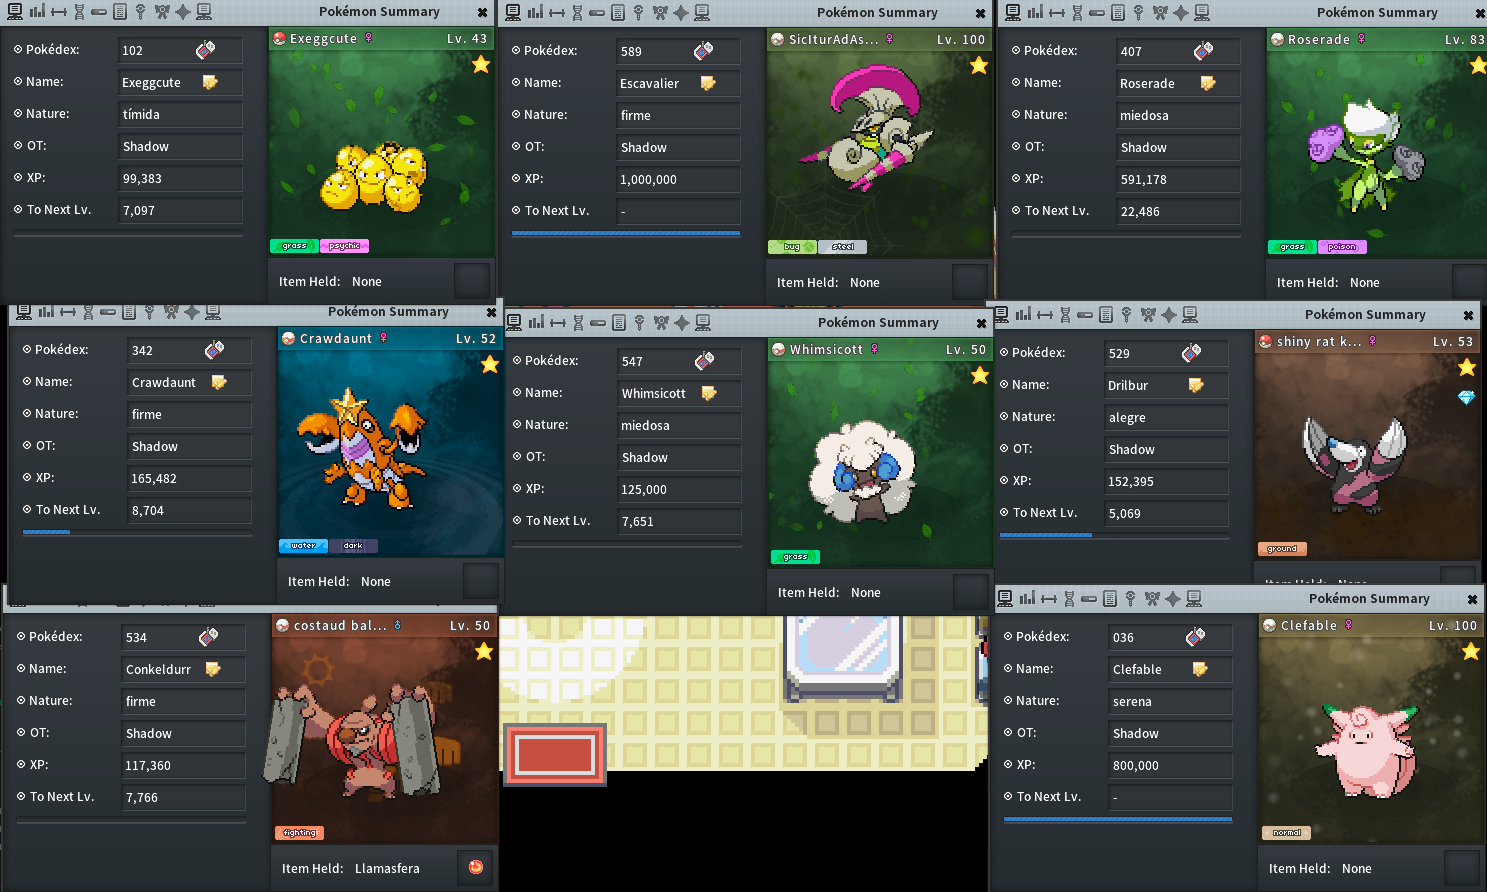
Task: Click the rename note icon next to Conkeldurr
Action: [x=213, y=669]
